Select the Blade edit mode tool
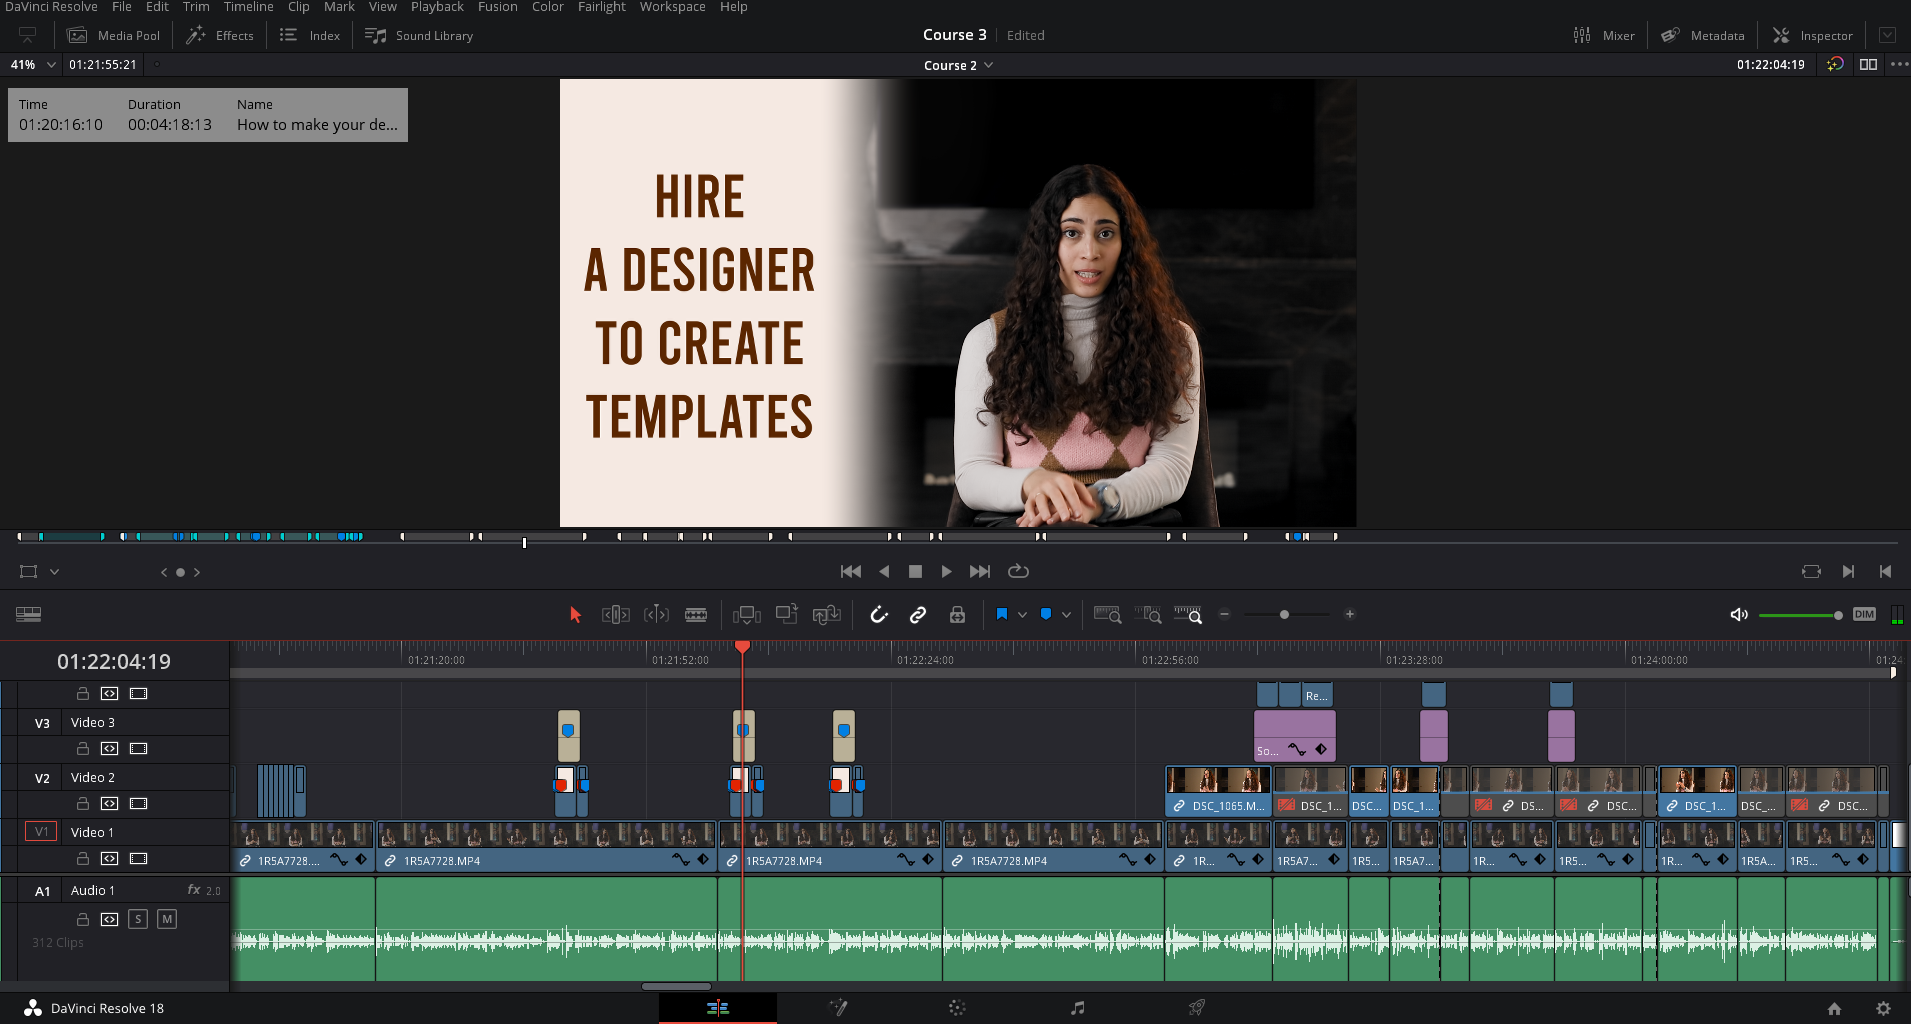 point(696,615)
